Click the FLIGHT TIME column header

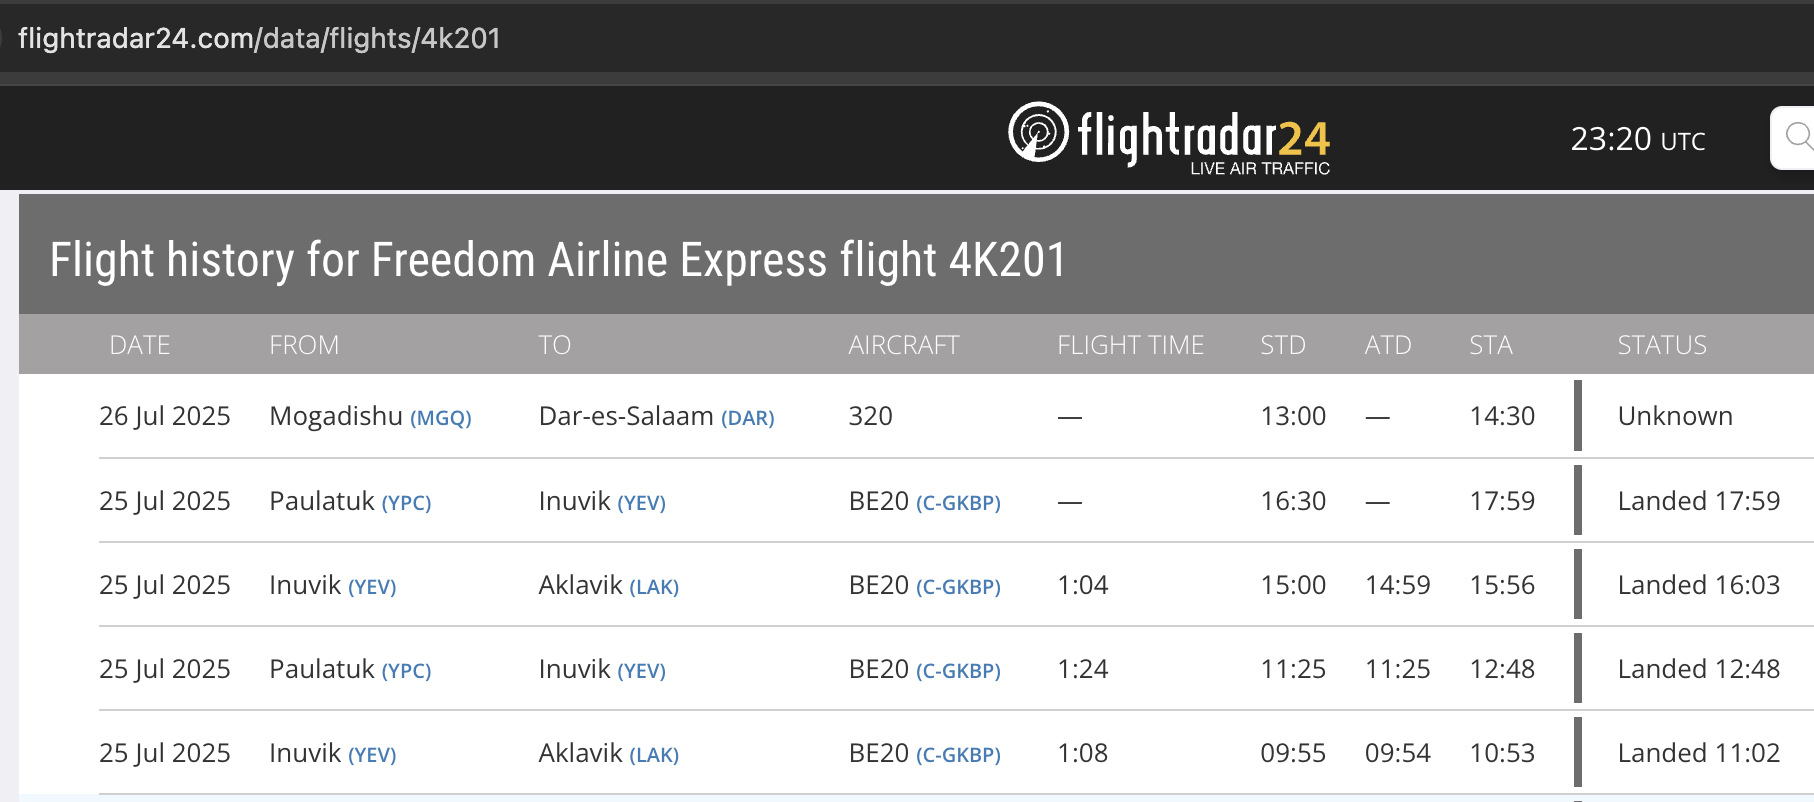(x=1131, y=345)
